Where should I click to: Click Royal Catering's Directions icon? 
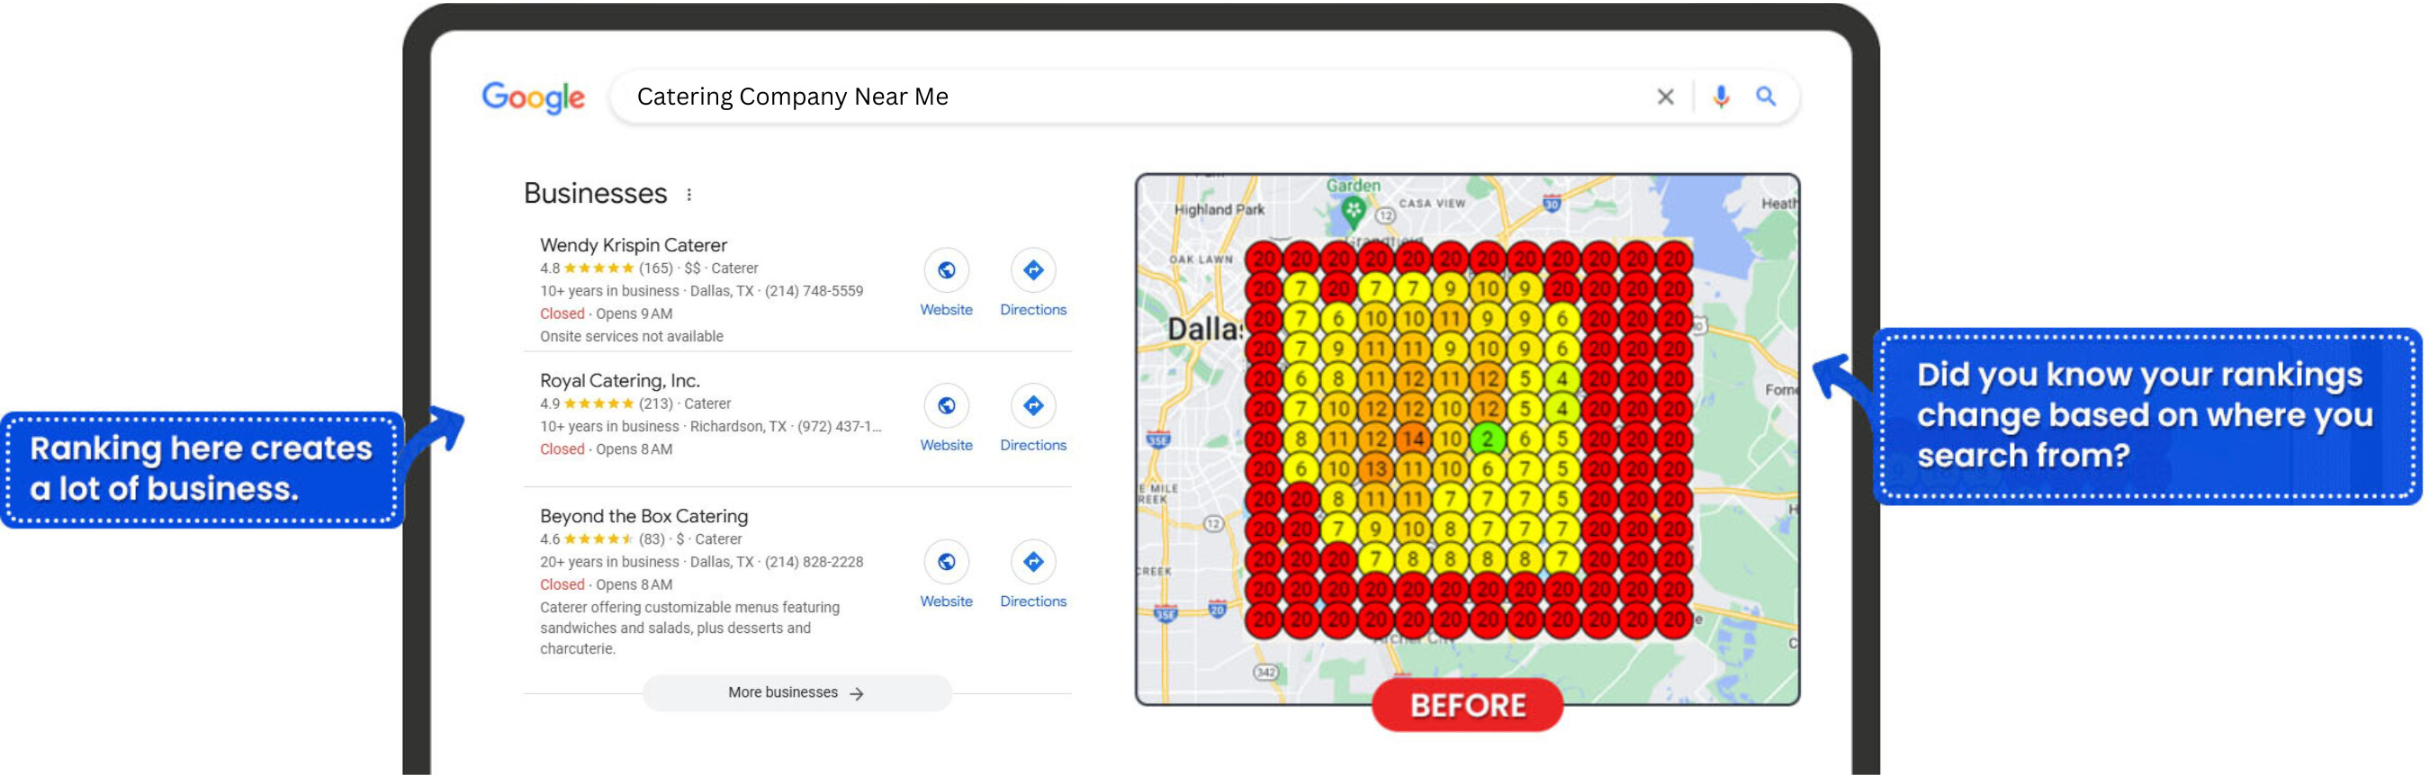point(1033,405)
